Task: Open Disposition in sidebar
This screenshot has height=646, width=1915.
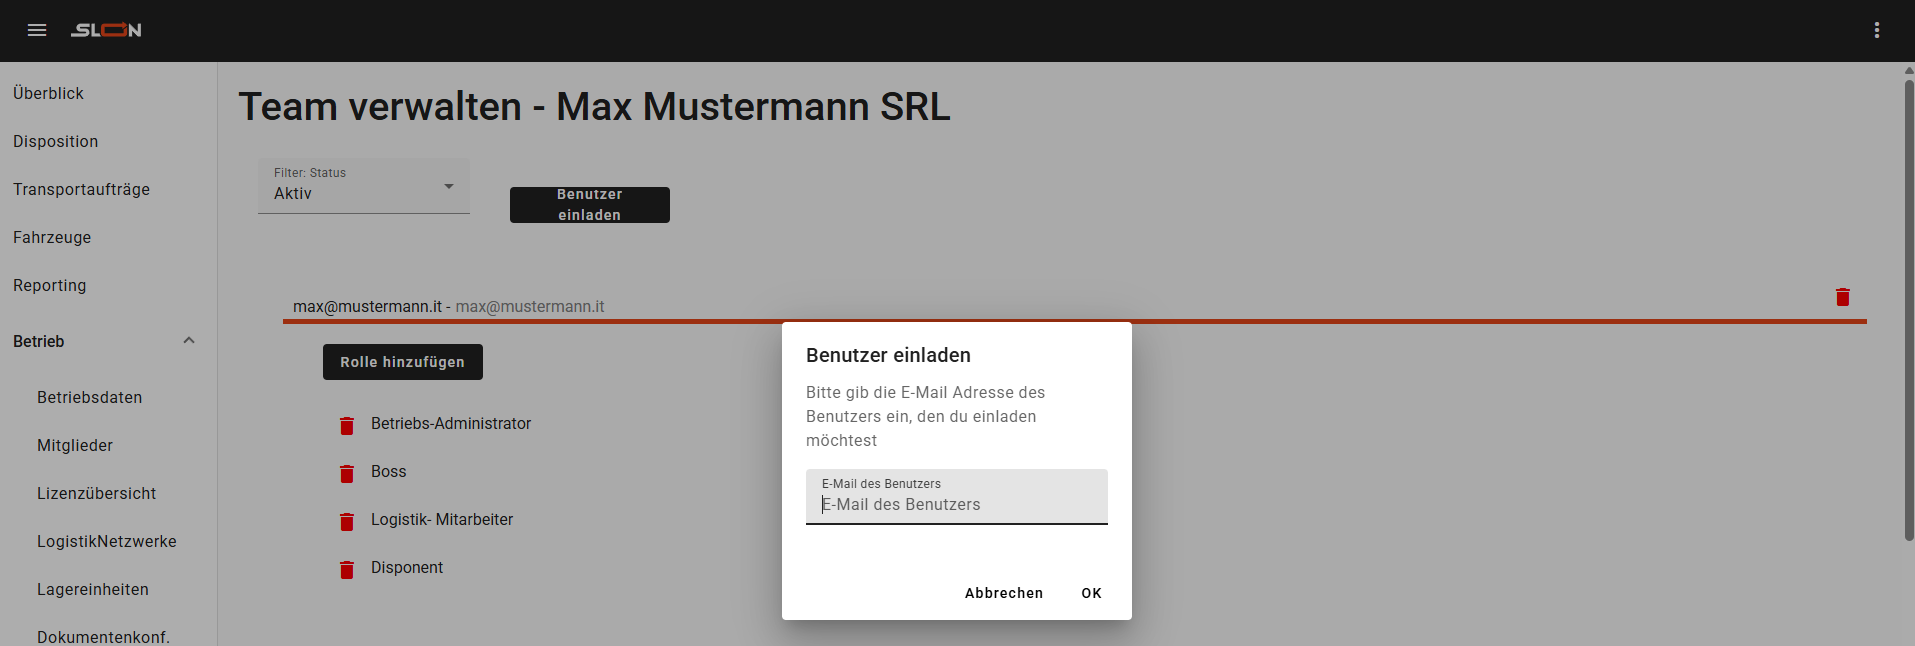Action: click(x=56, y=141)
